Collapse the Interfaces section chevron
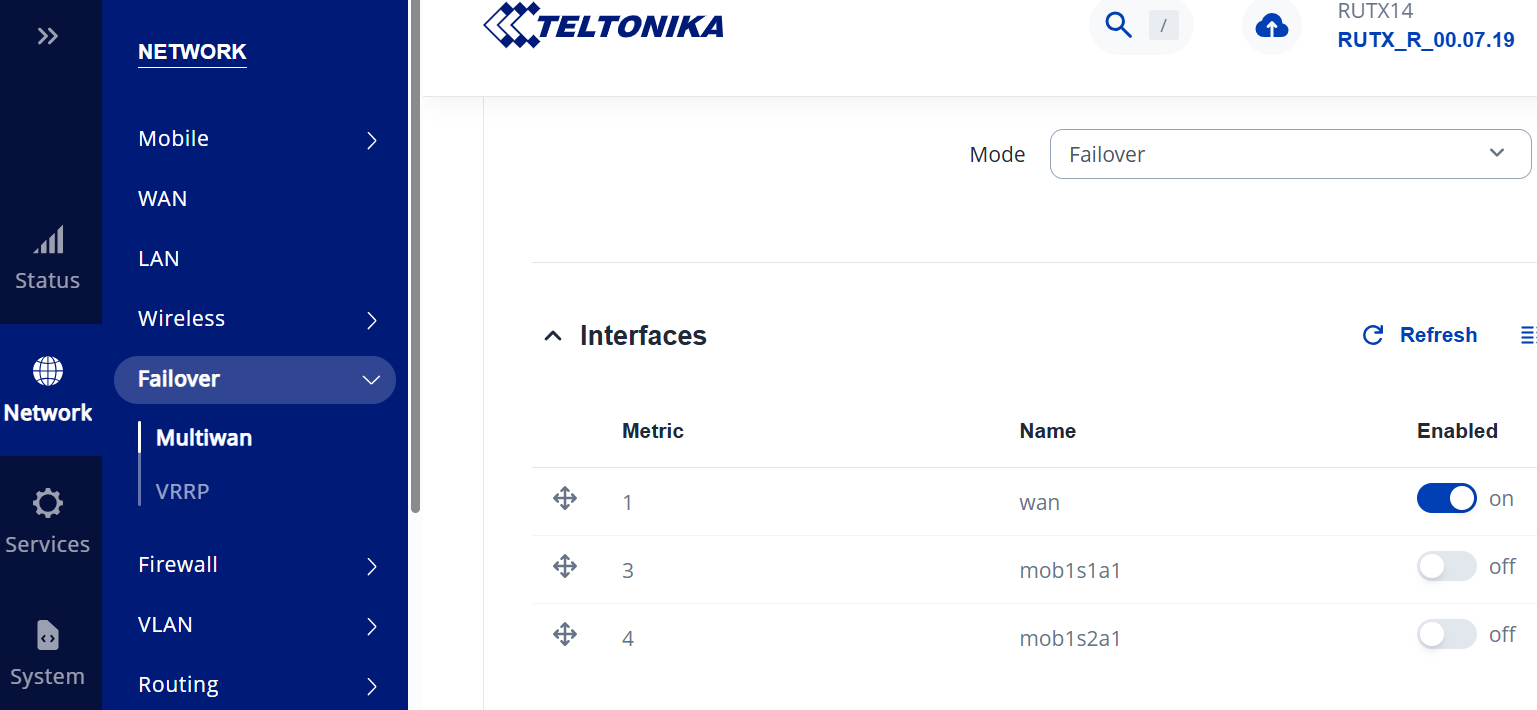Screen dimensions: 1537x710 click(x=552, y=336)
